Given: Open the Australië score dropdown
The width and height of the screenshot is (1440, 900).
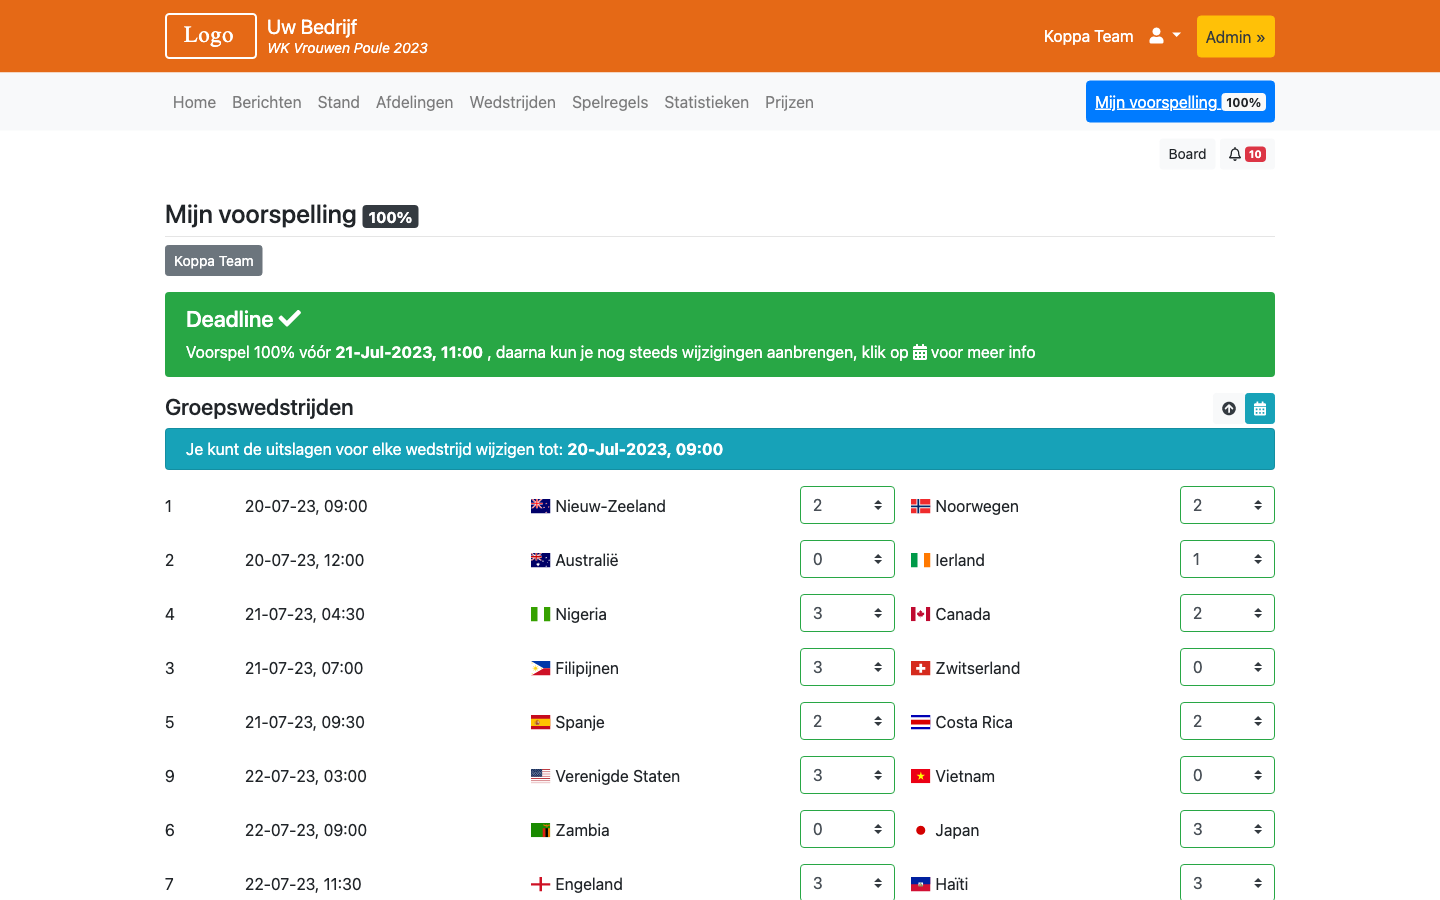Looking at the screenshot, I should tap(847, 559).
